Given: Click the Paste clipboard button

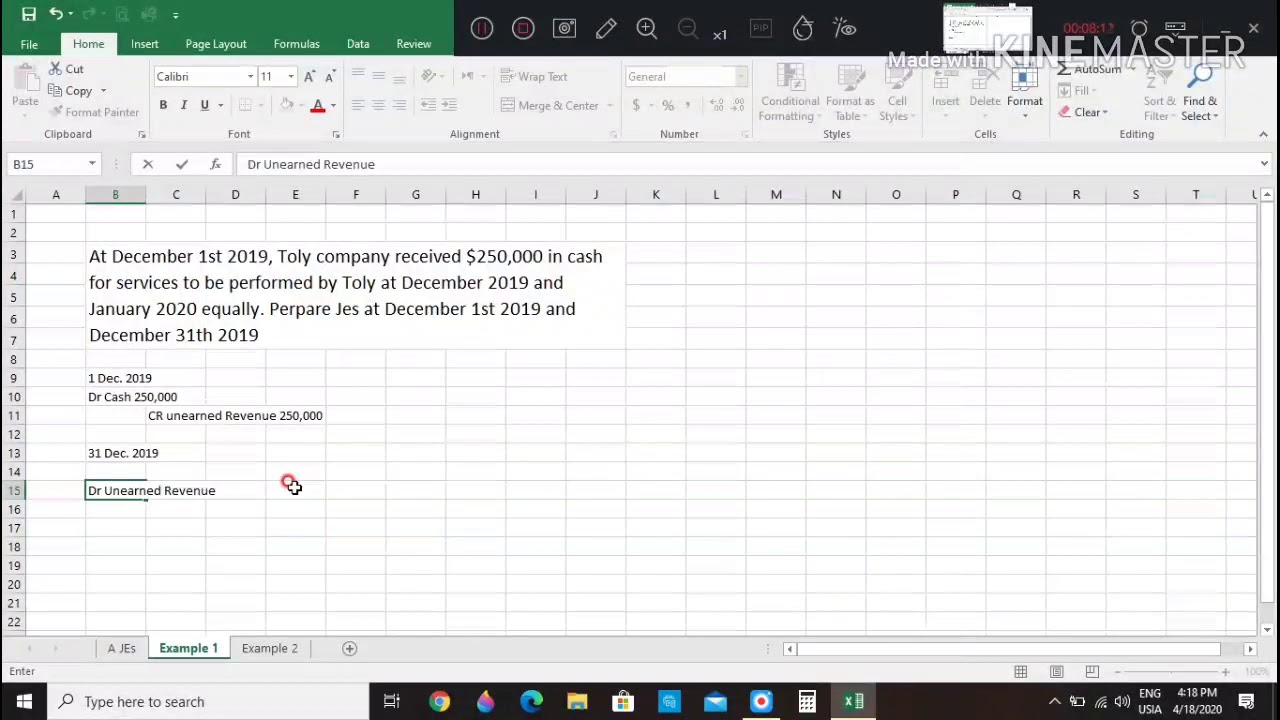Looking at the screenshot, I should pyautogui.click(x=25, y=86).
